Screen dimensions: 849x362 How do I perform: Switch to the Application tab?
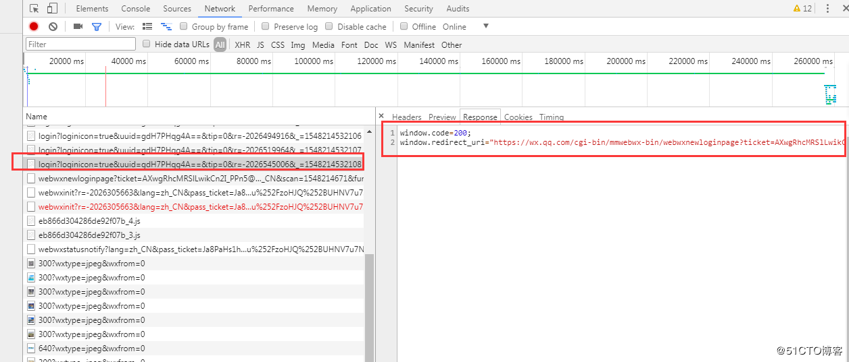point(371,9)
